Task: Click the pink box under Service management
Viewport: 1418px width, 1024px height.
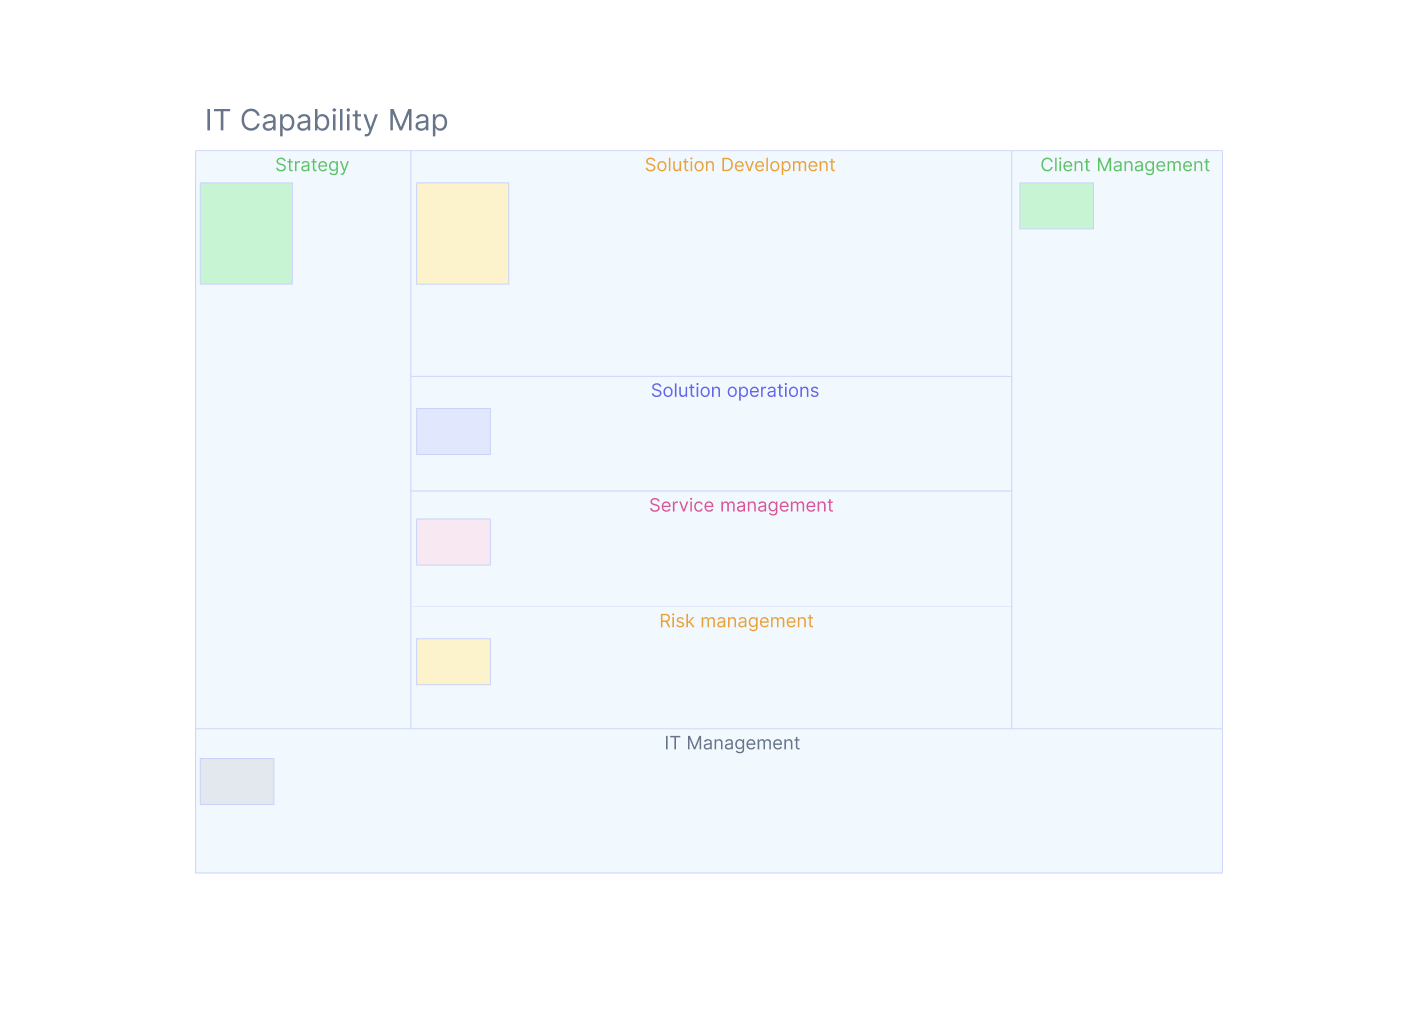Action: 453,542
